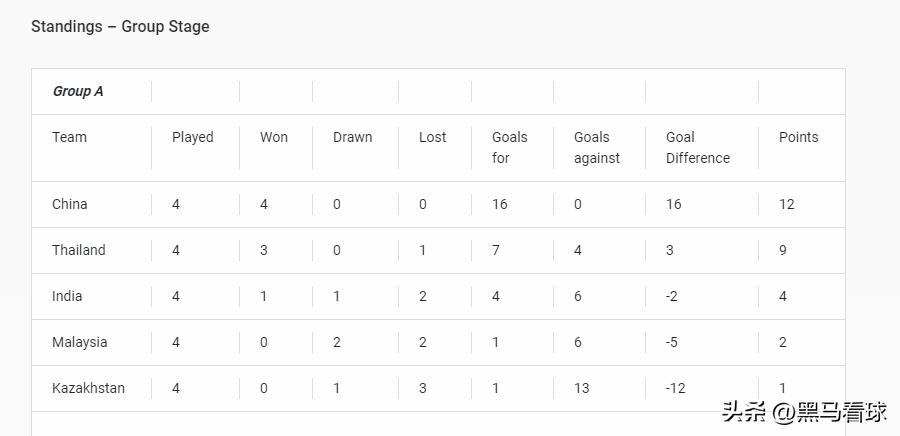This screenshot has height=436, width=900.
Task: Select the Won column header
Action: (274, 137)
